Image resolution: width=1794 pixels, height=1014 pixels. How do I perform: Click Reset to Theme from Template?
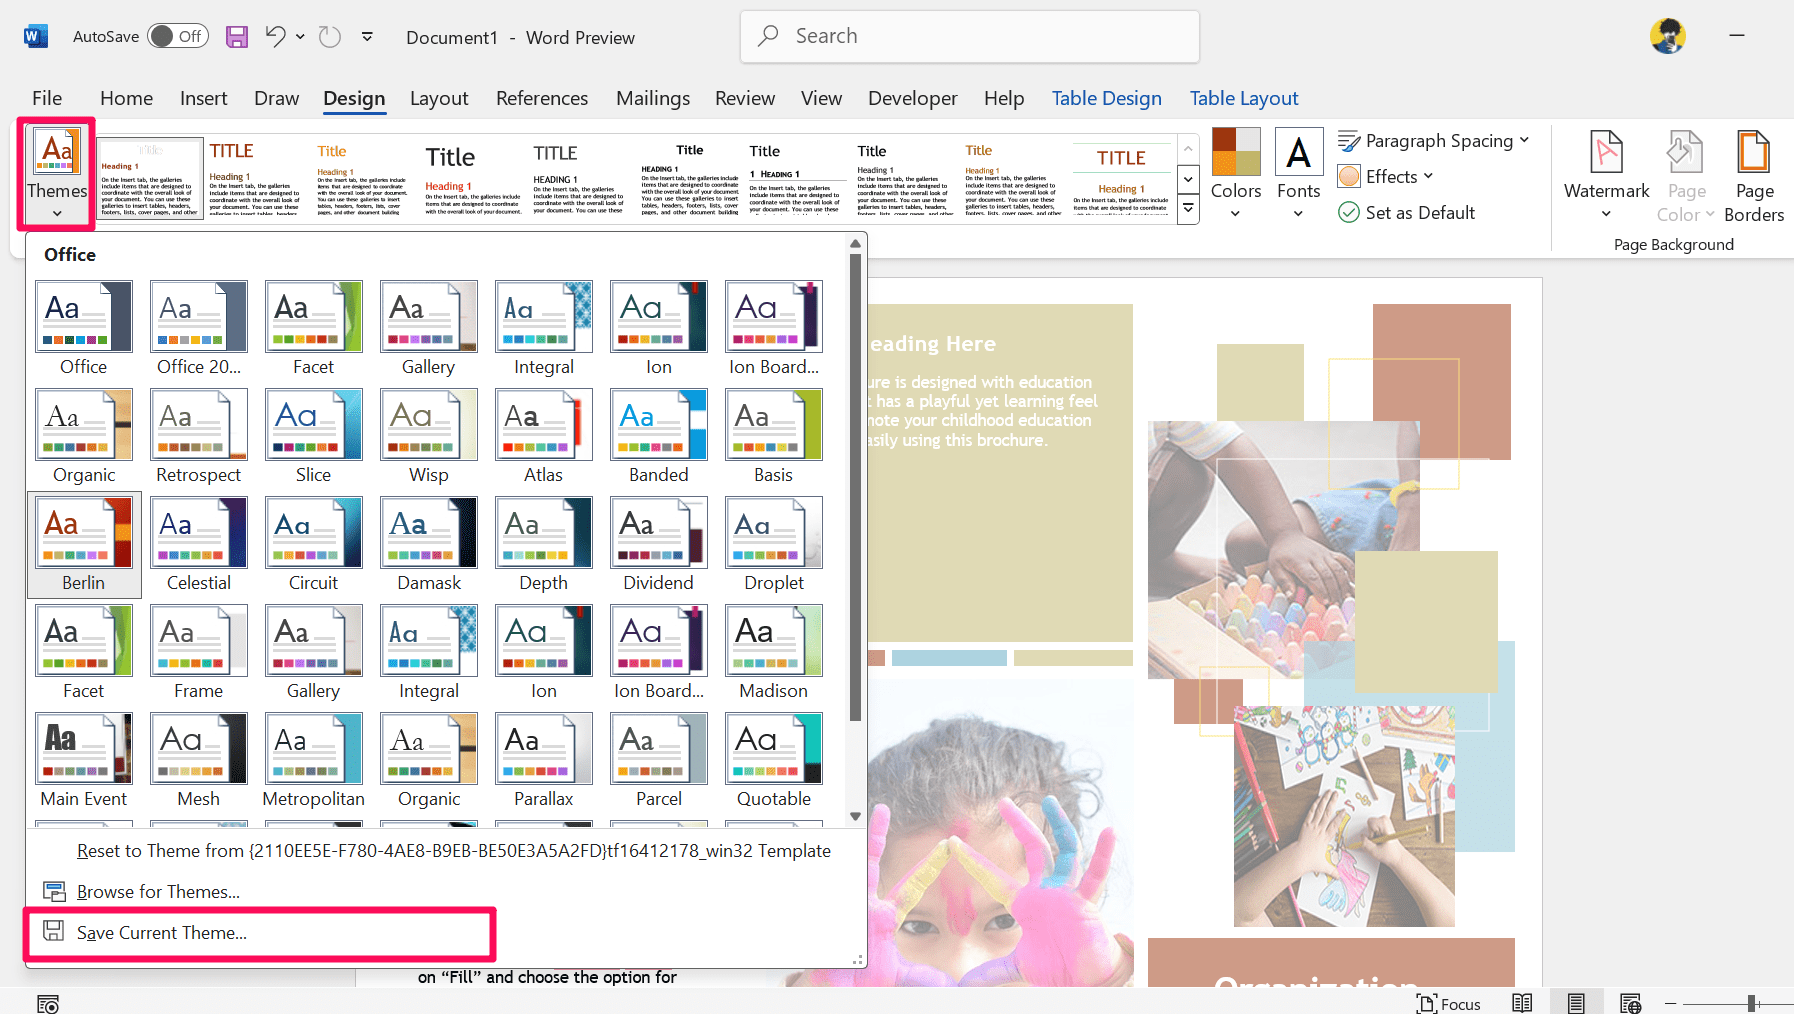tap(445, 851)
